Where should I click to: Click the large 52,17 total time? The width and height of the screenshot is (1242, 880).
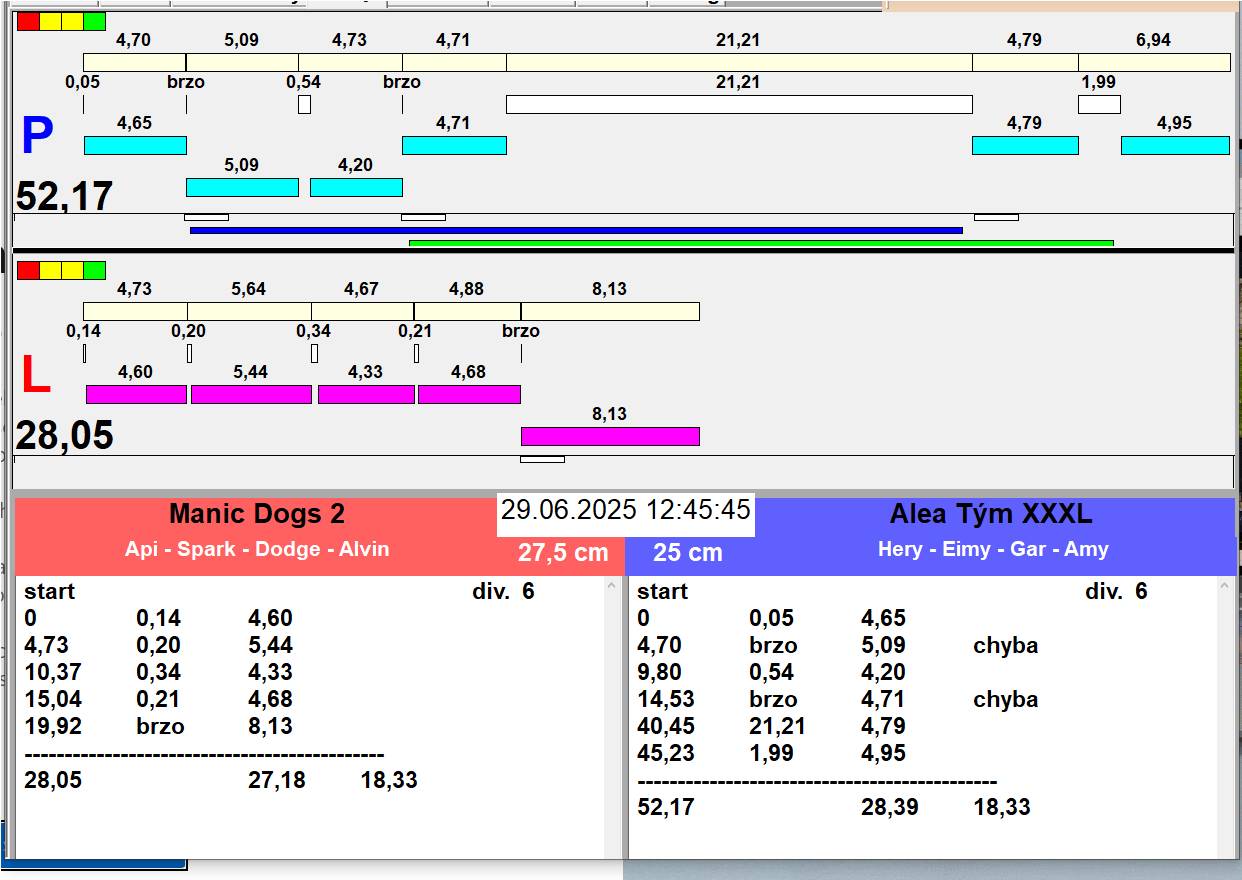[x=65, y=196]
